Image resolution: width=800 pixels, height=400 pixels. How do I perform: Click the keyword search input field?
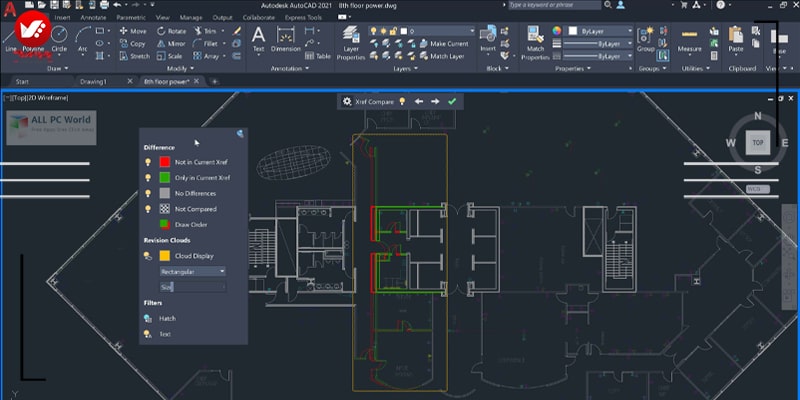pos(555,5)
